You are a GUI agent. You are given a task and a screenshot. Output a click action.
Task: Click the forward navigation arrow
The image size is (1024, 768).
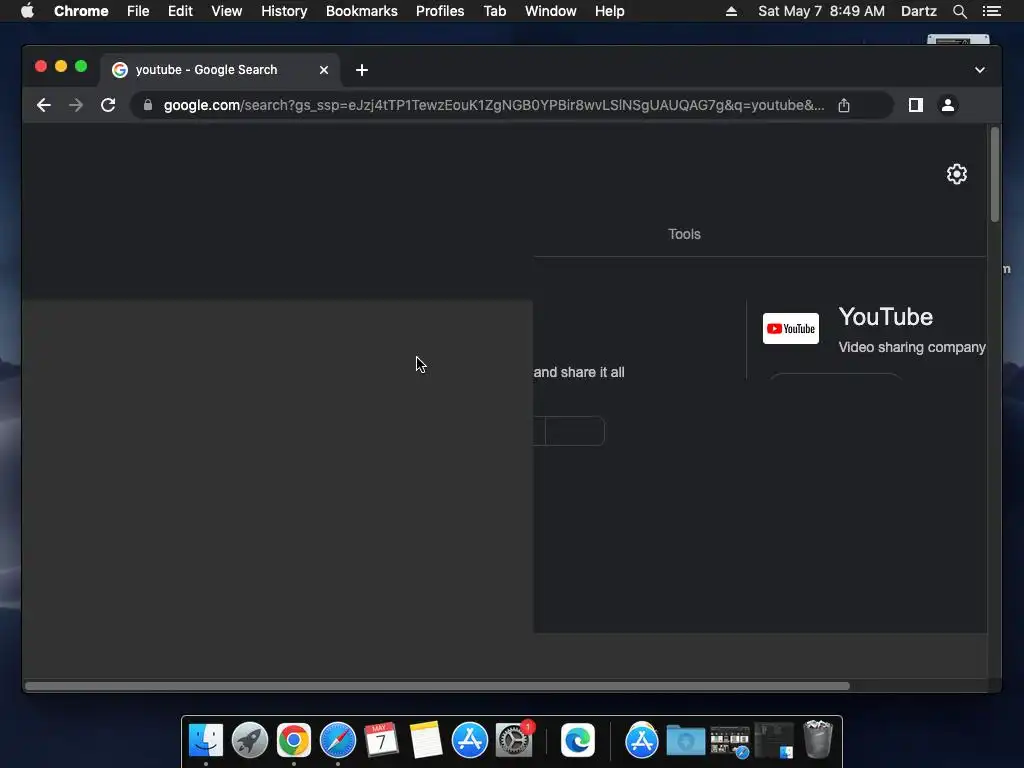click(76, 105)
